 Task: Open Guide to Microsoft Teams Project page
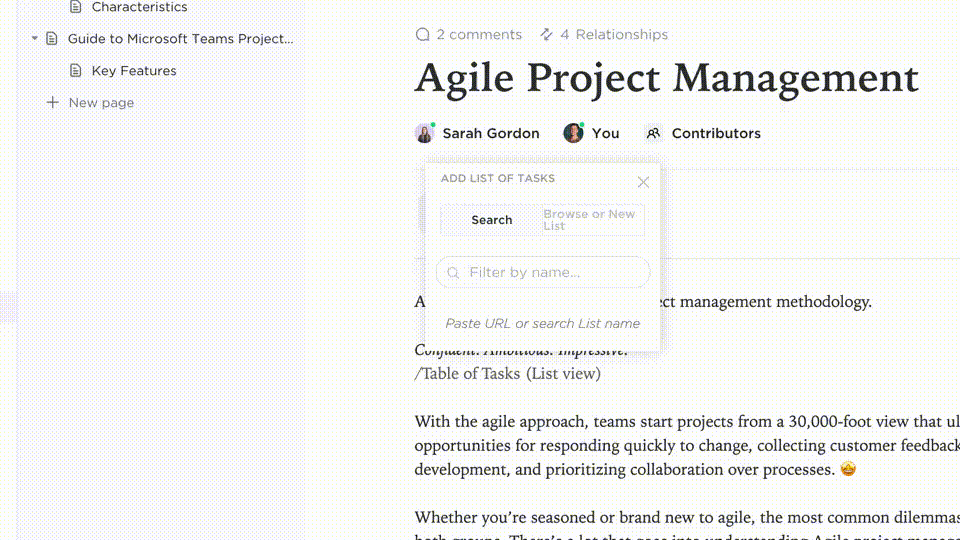pyautogui.click(x=180, y=39)
